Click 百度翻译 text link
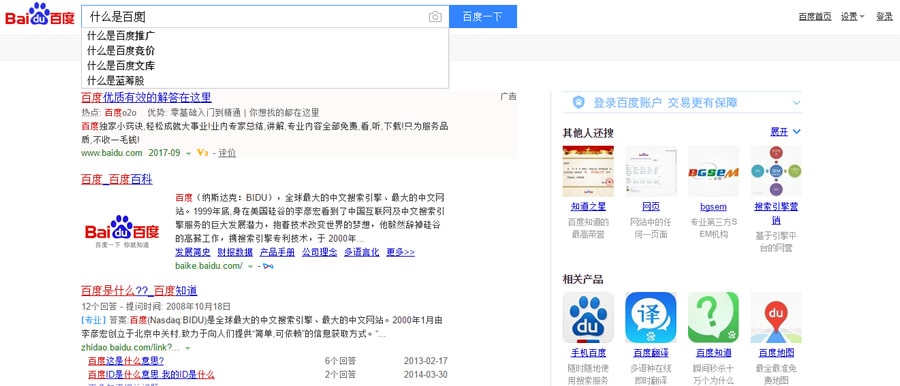 (650, 353)
